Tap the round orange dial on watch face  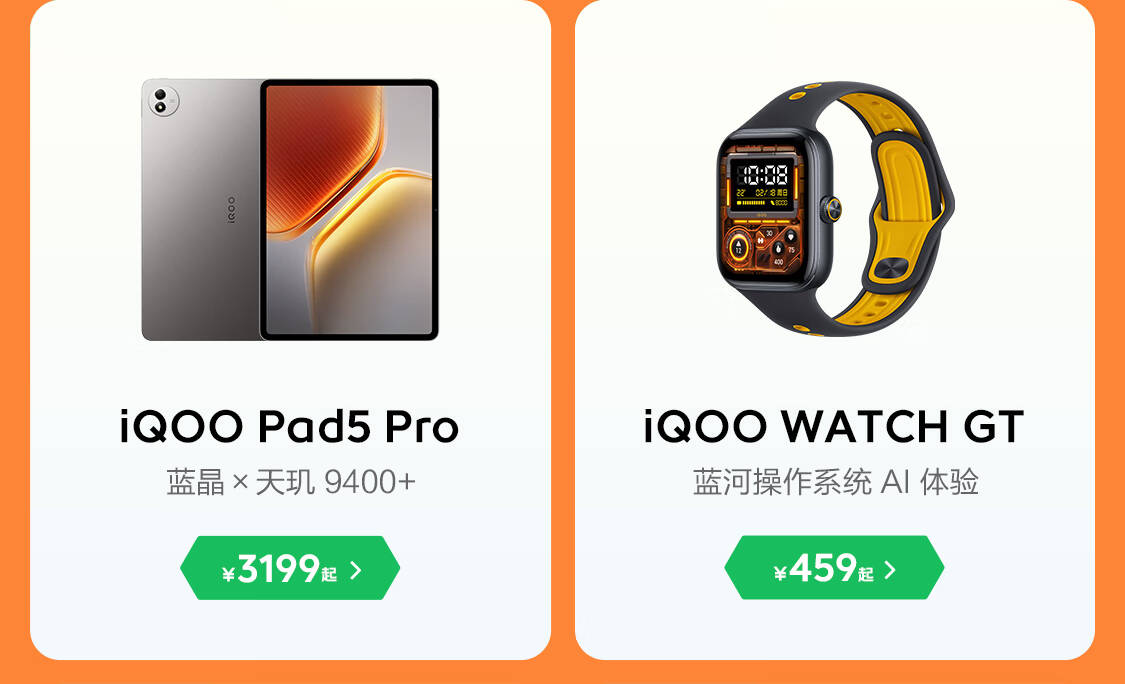click(x=738, y=249)
